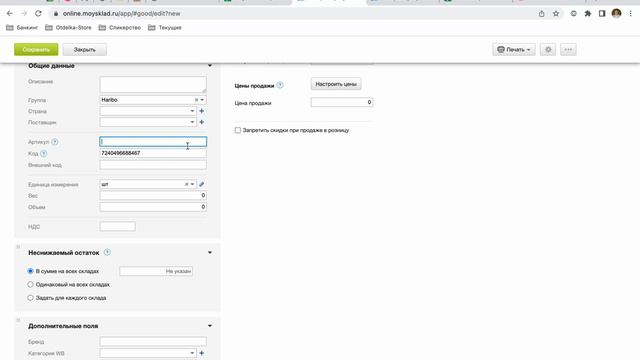This screenshot has height=360, width=640.
Task: Add a new country with plus icon
Action: (202, 111)
